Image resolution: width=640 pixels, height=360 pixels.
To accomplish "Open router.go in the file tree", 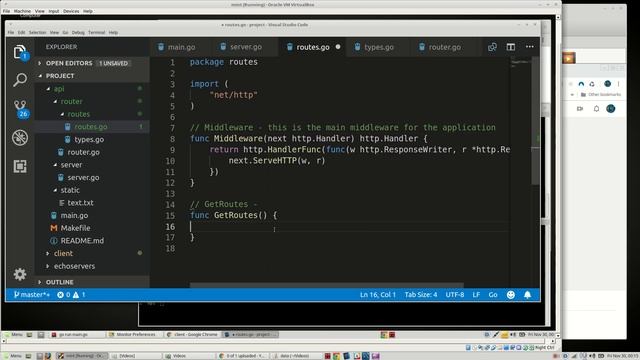I will click(x=83, y=152).
